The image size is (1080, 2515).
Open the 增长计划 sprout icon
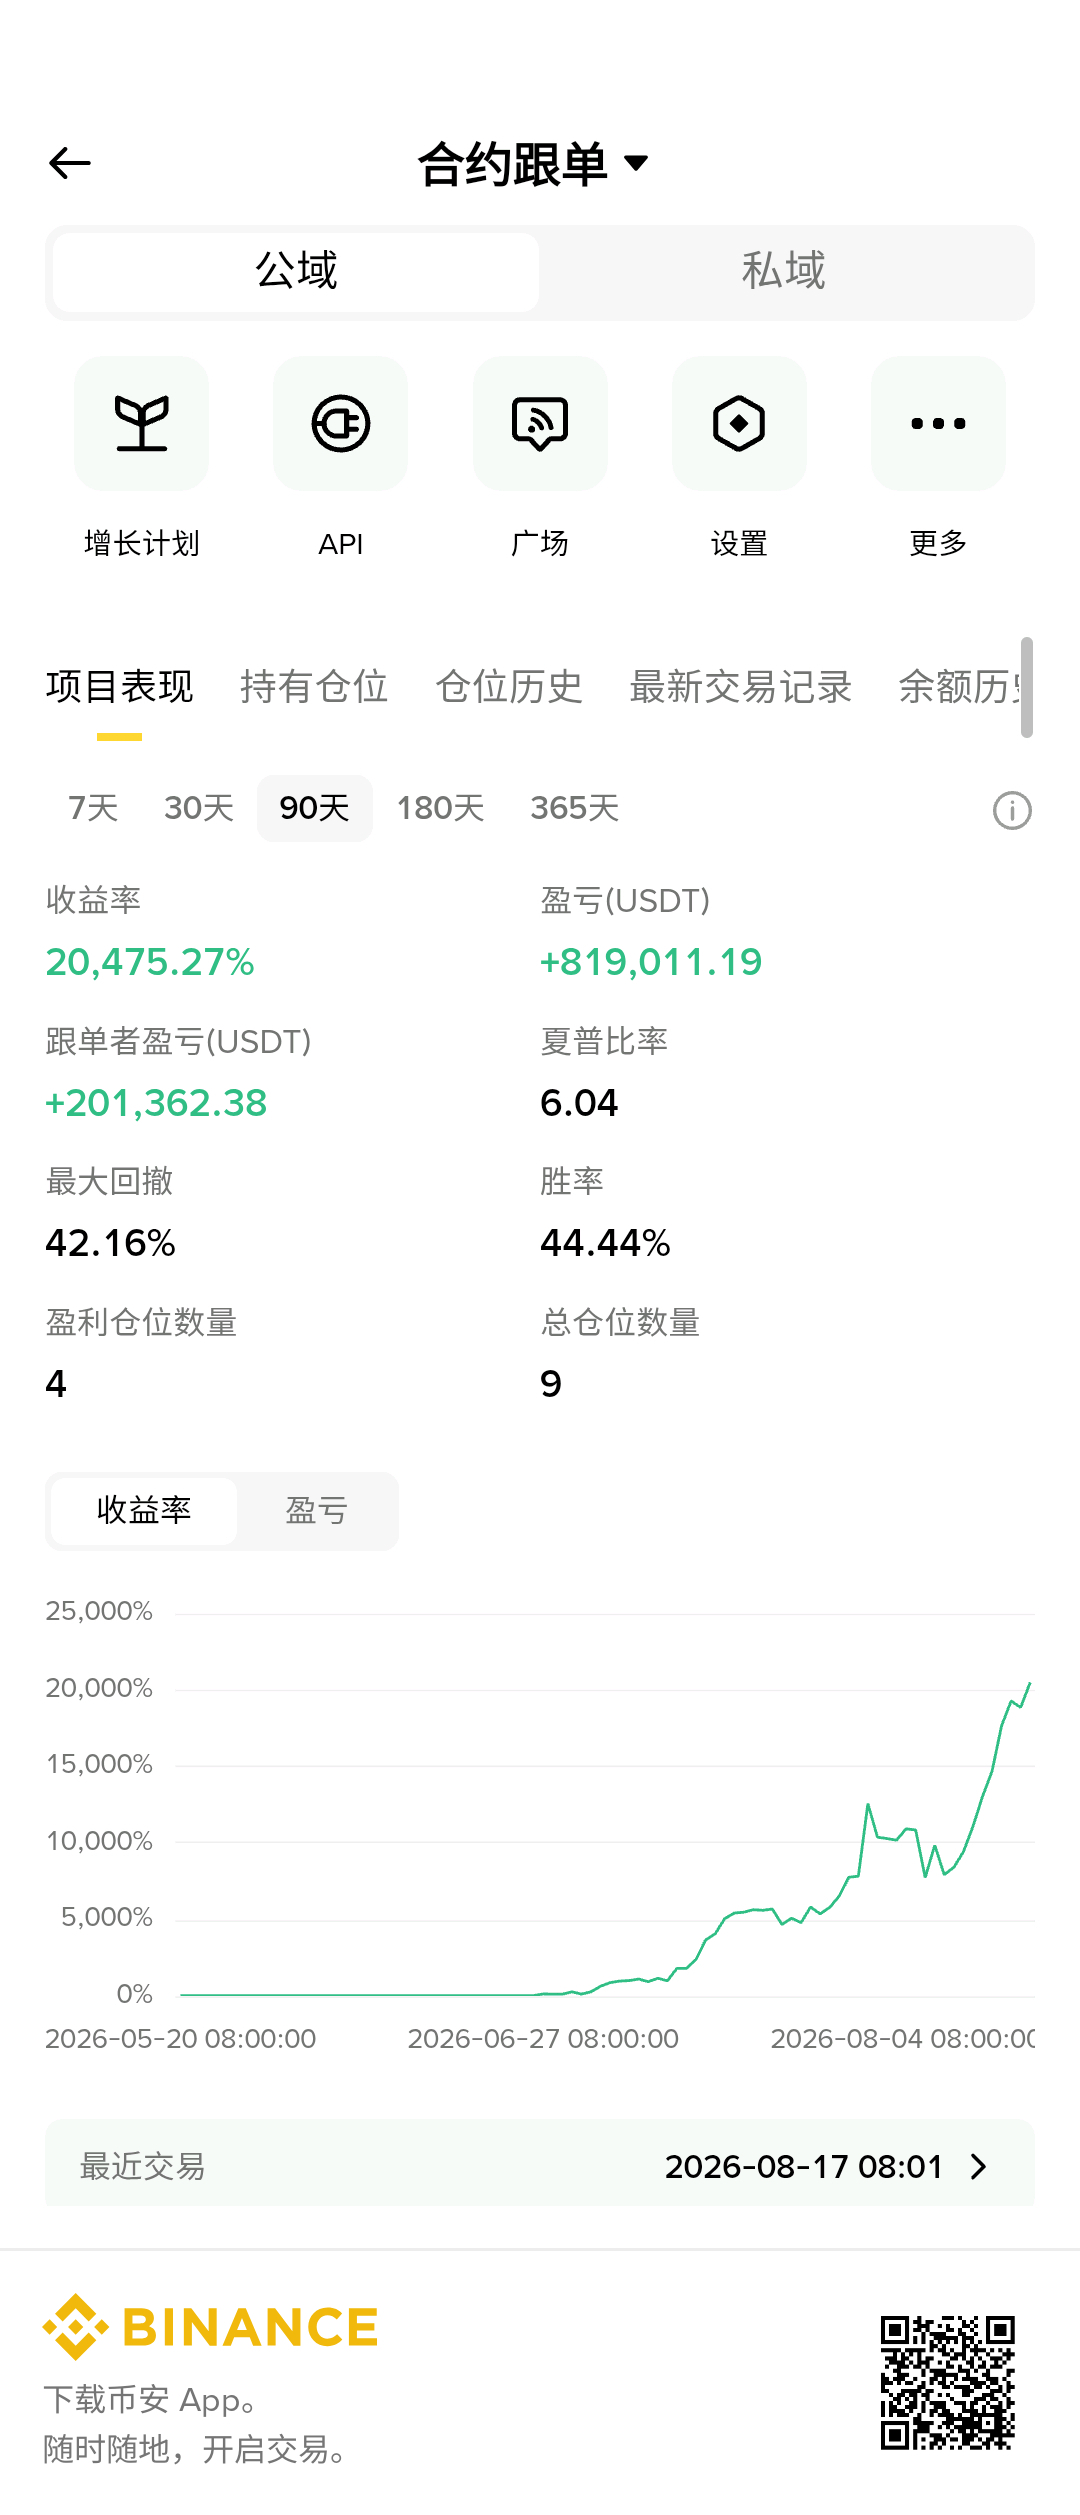point(141,423)
